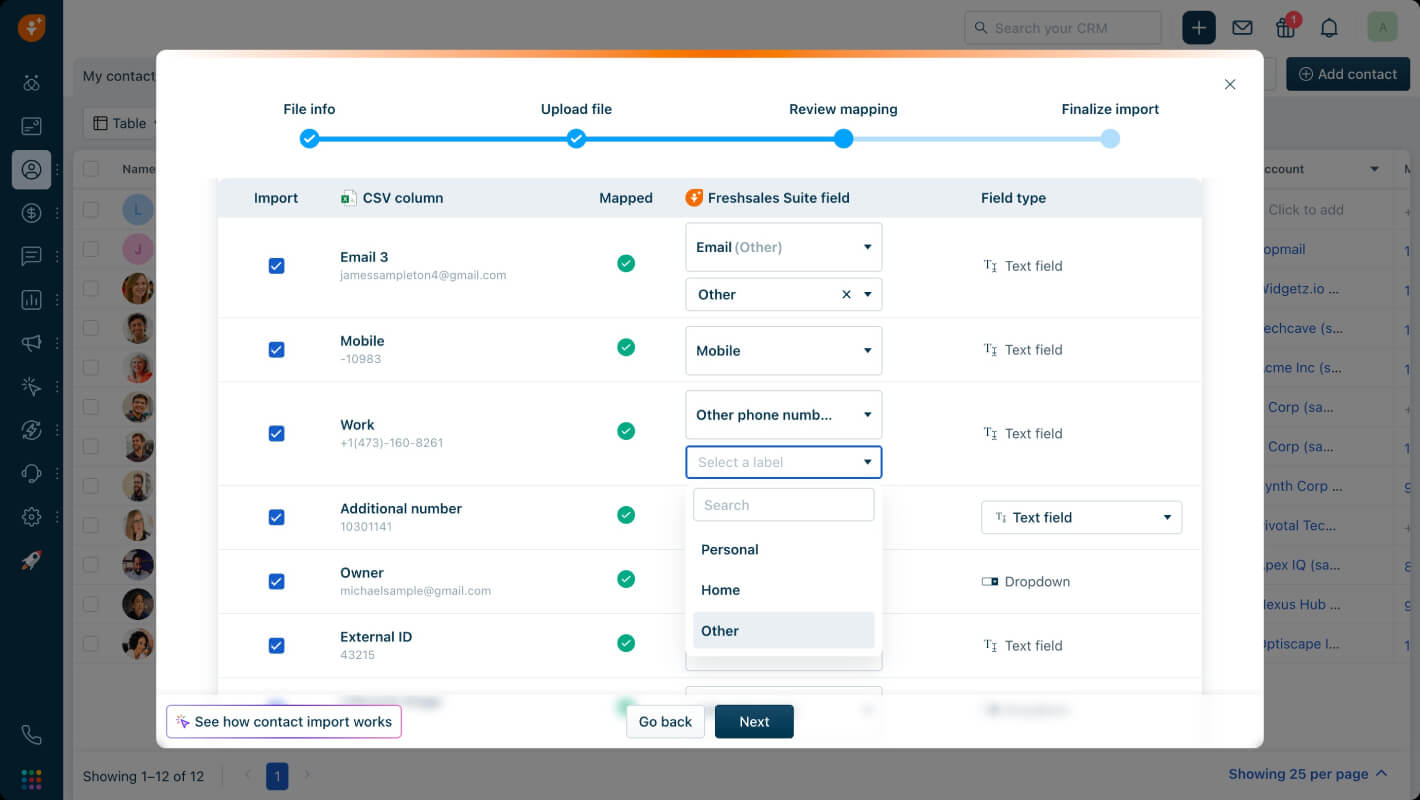Open the Other phone number field dropdown
Screen dimensions: 1420x800
[784, 415]
